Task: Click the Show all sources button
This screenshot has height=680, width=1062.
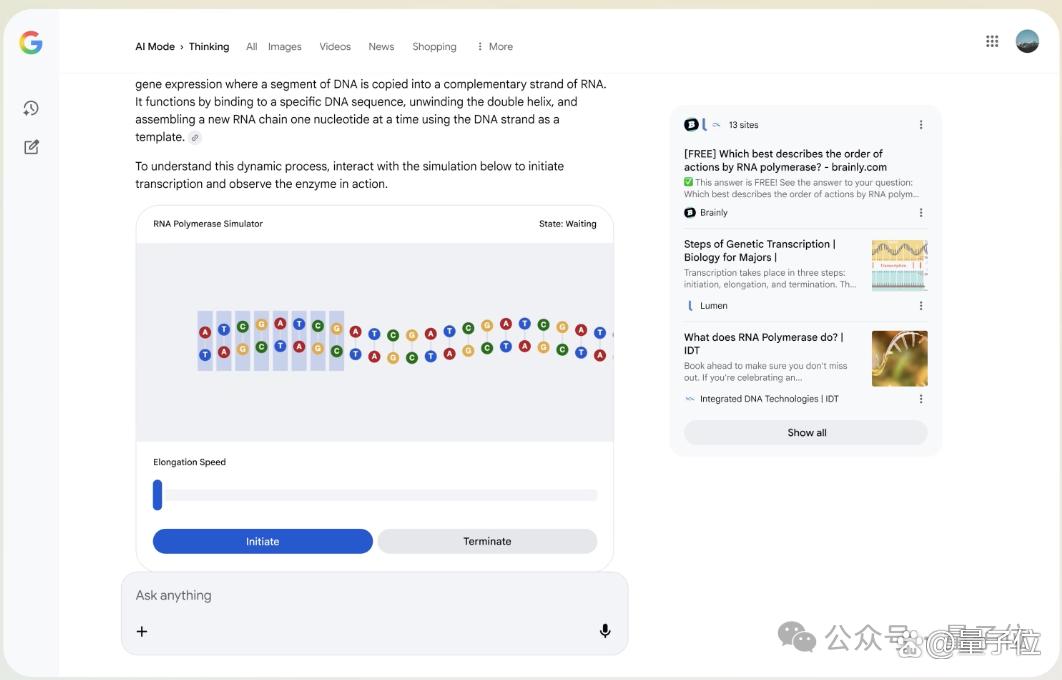Action: coord(805,432)
